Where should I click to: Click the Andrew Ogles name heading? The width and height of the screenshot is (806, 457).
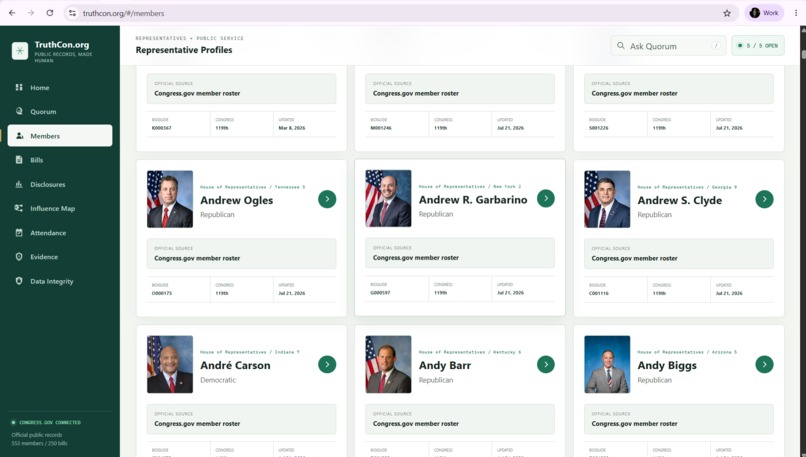click(236, 200)
